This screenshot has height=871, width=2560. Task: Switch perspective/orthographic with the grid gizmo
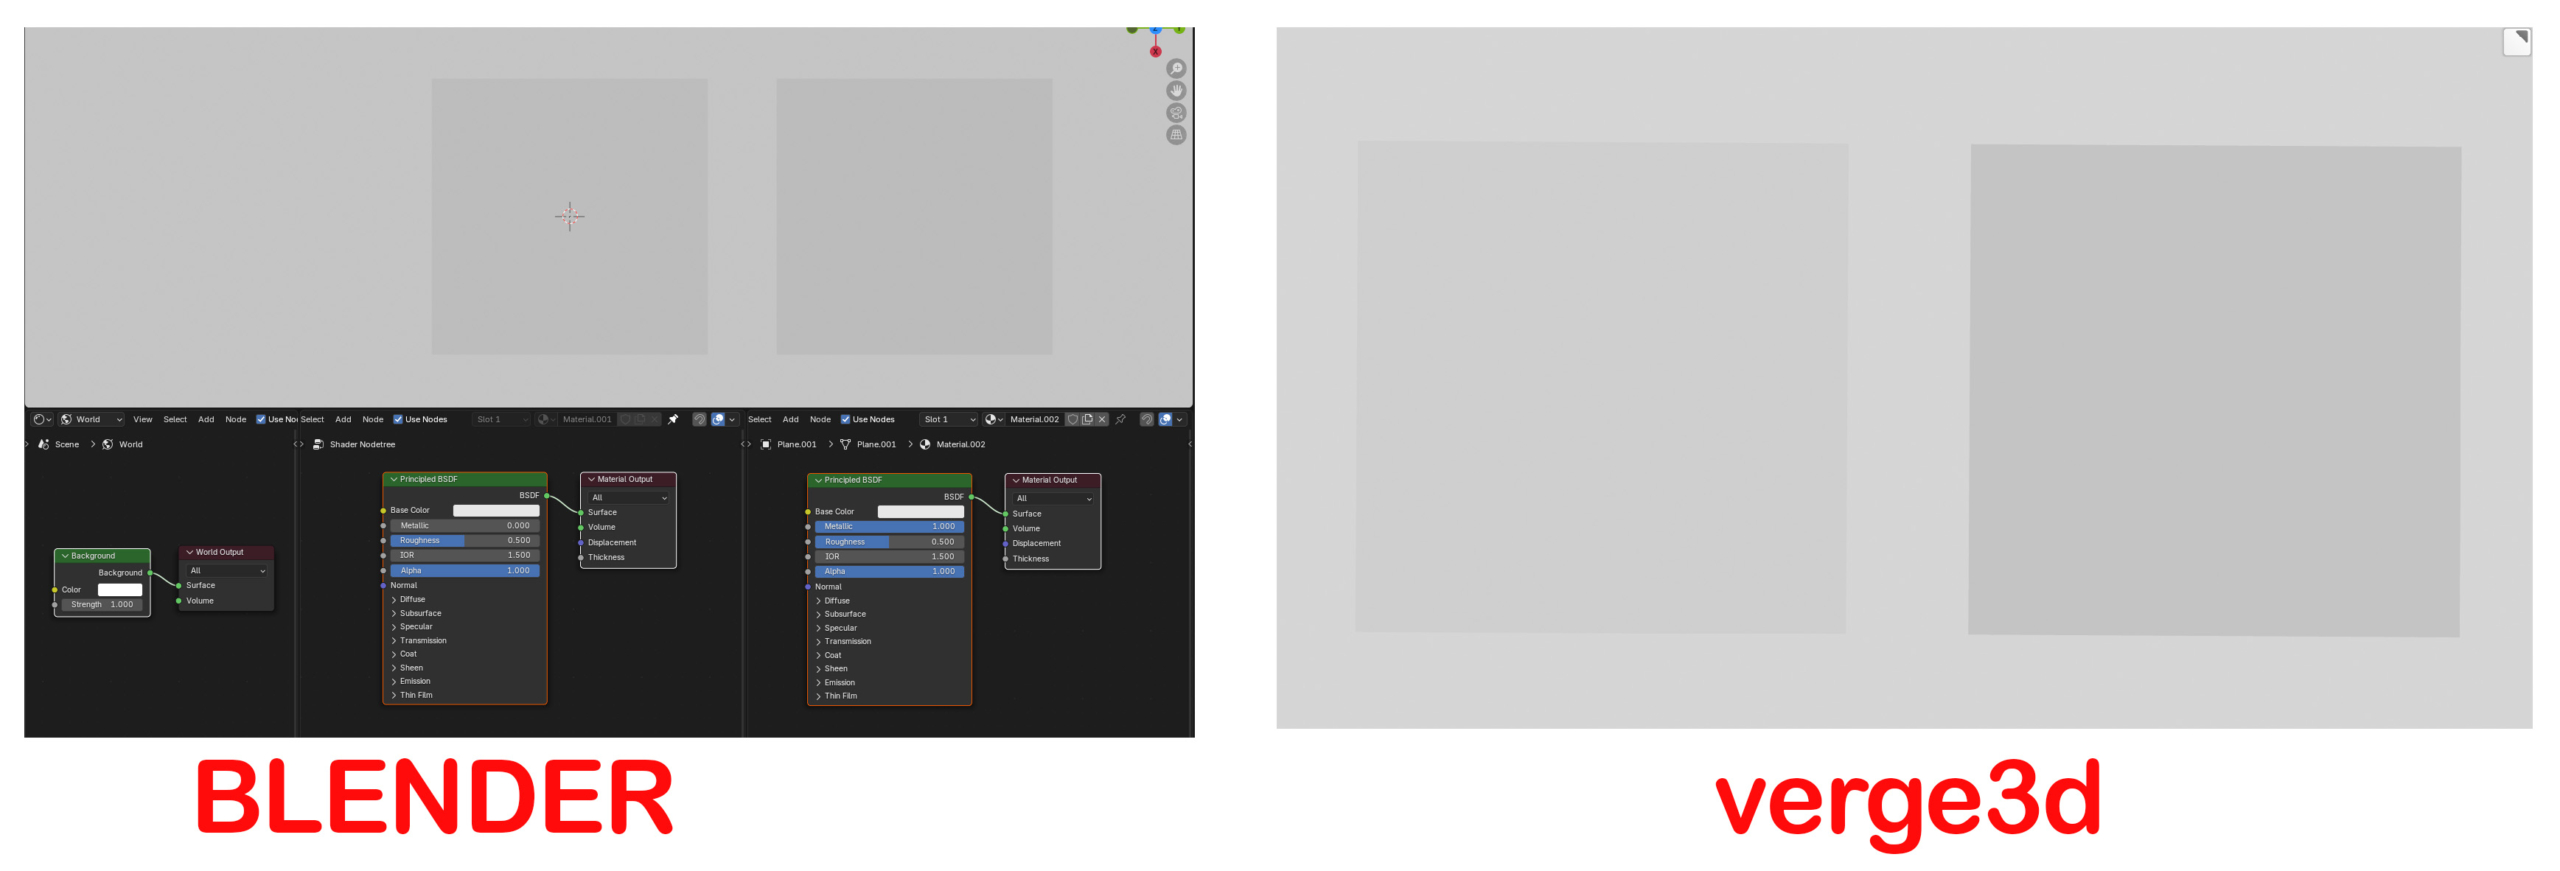[x=1176, y=135]
